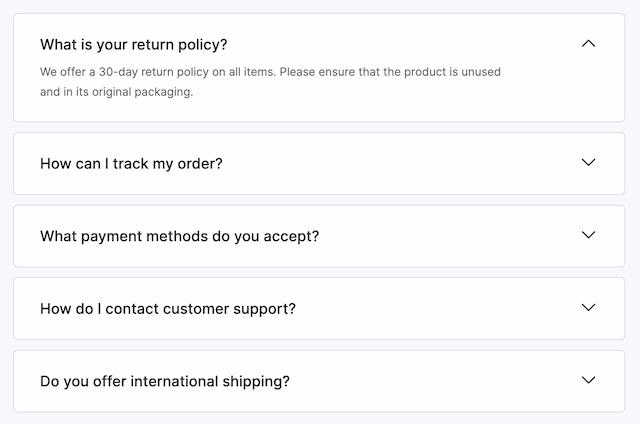Click the chevron for the international shipping question
Screen dimensions: 640x424
(588, 380)
